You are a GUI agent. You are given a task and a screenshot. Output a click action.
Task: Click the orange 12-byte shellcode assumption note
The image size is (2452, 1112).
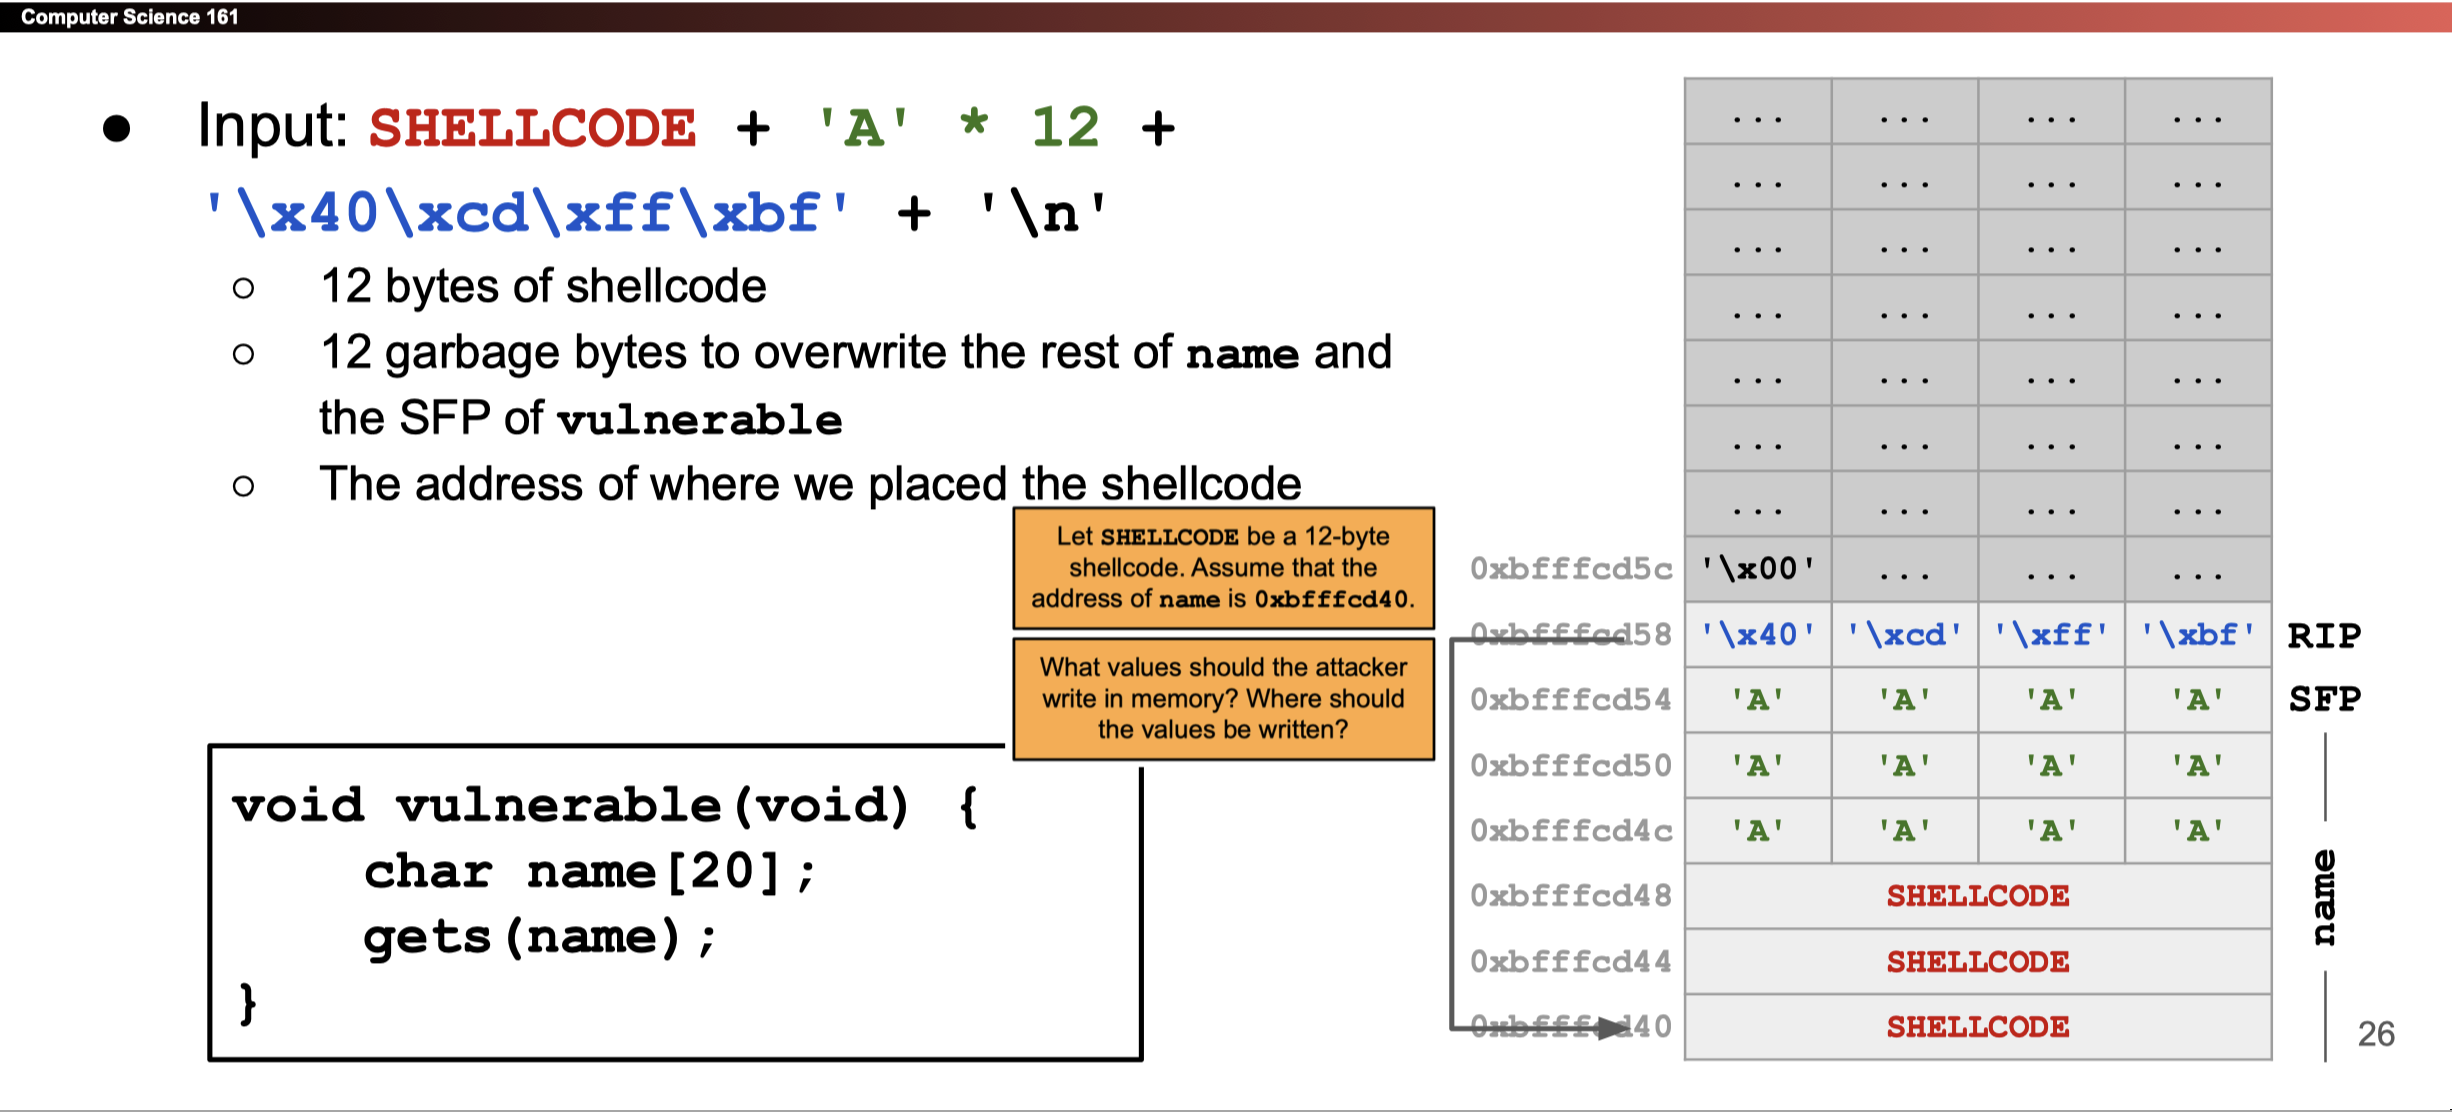[x=1223, y=568]
